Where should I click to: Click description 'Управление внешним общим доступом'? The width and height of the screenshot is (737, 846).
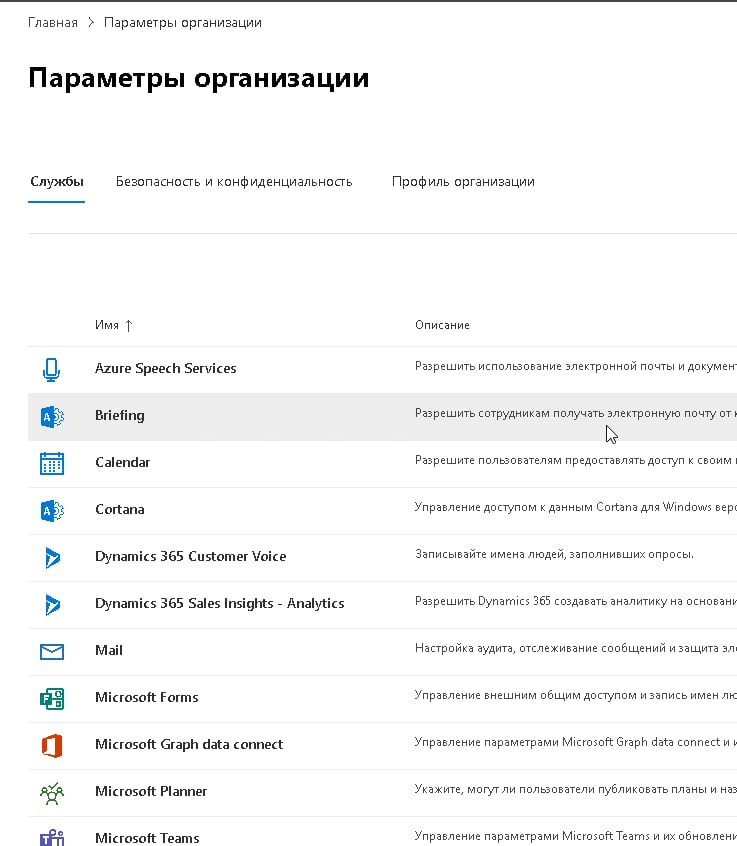tap(576, 694)
